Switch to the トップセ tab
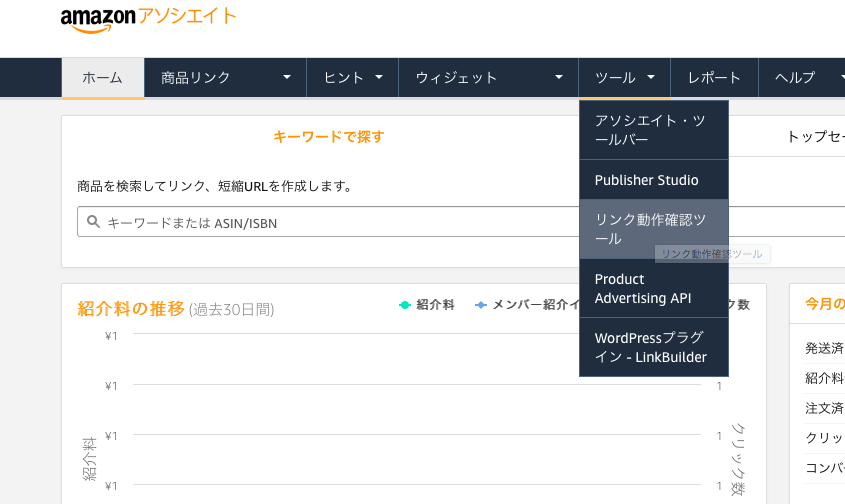The height and width of the screenshot is (504, 845). coord(815,137)
